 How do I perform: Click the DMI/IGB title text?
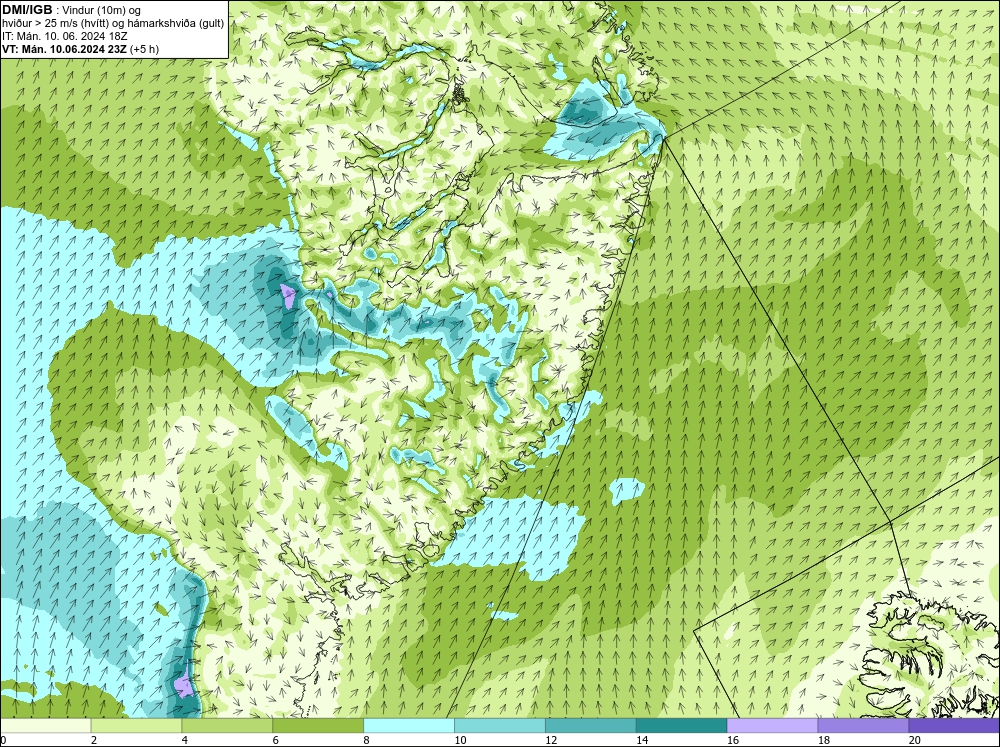click(27, 10)
